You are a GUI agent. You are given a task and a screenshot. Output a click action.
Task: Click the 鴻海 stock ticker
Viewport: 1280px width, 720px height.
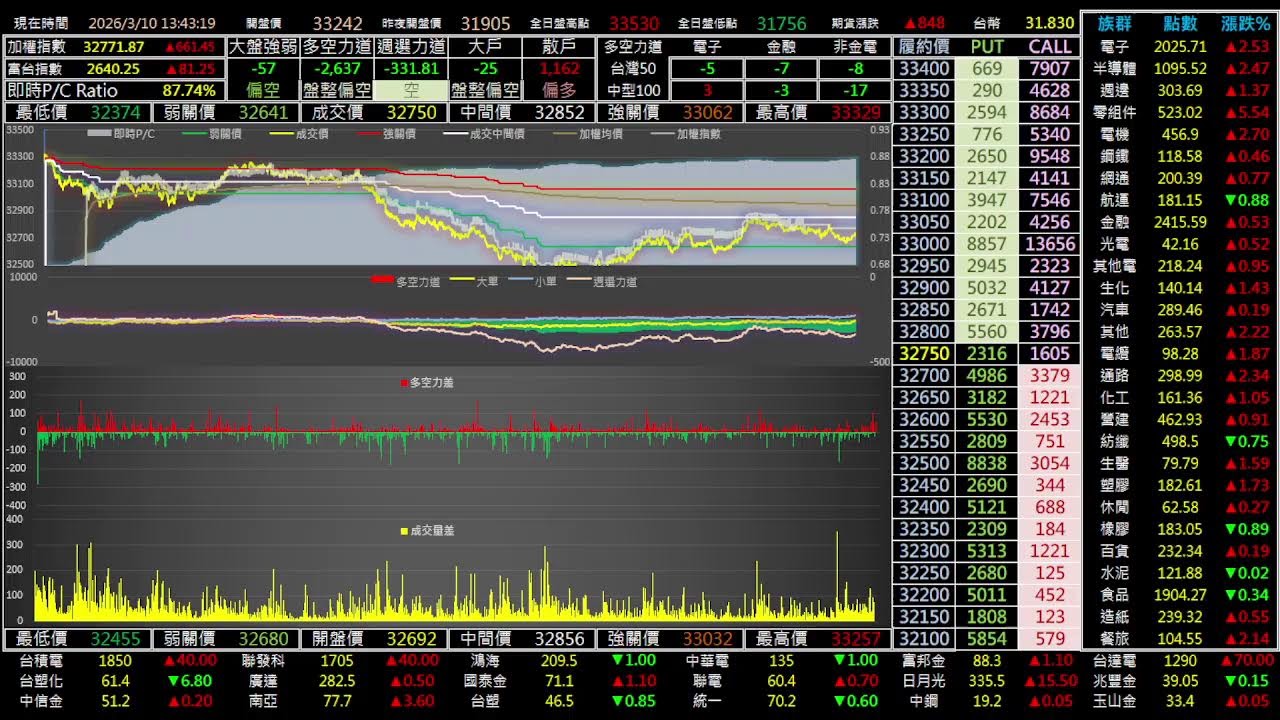coord(485,660)
